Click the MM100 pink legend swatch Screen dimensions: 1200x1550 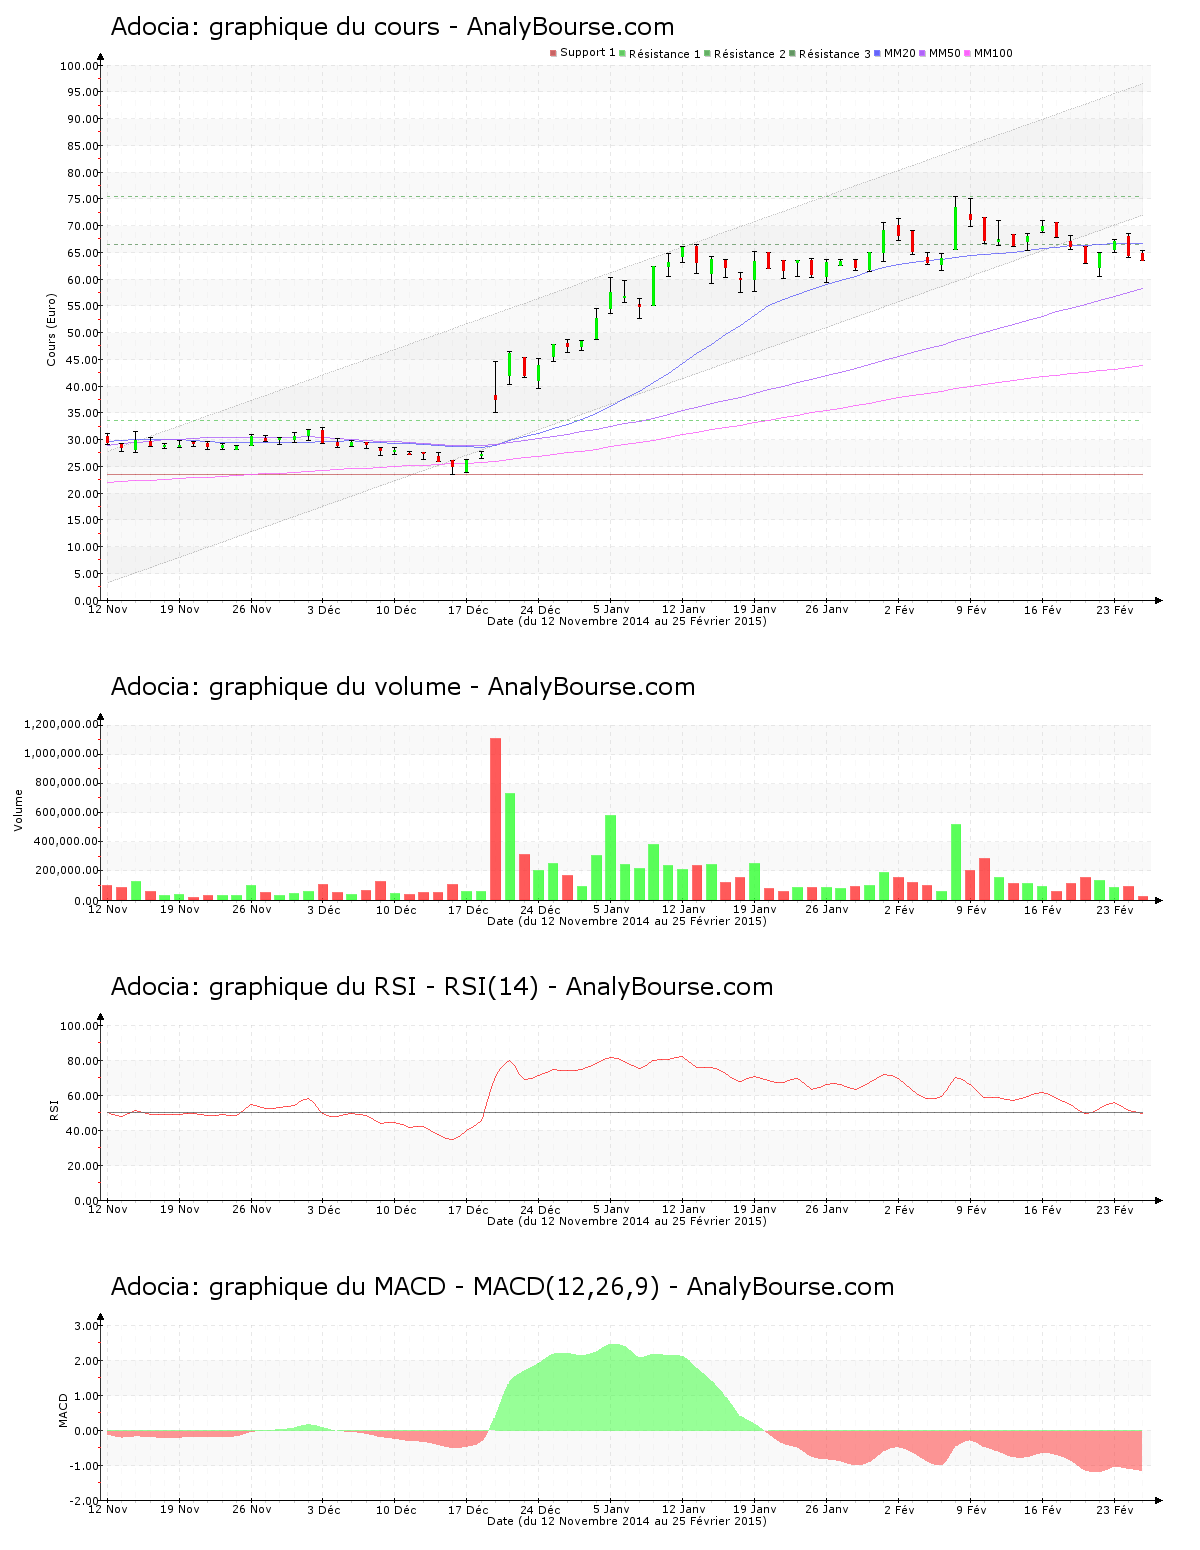(x=967, y=53)
